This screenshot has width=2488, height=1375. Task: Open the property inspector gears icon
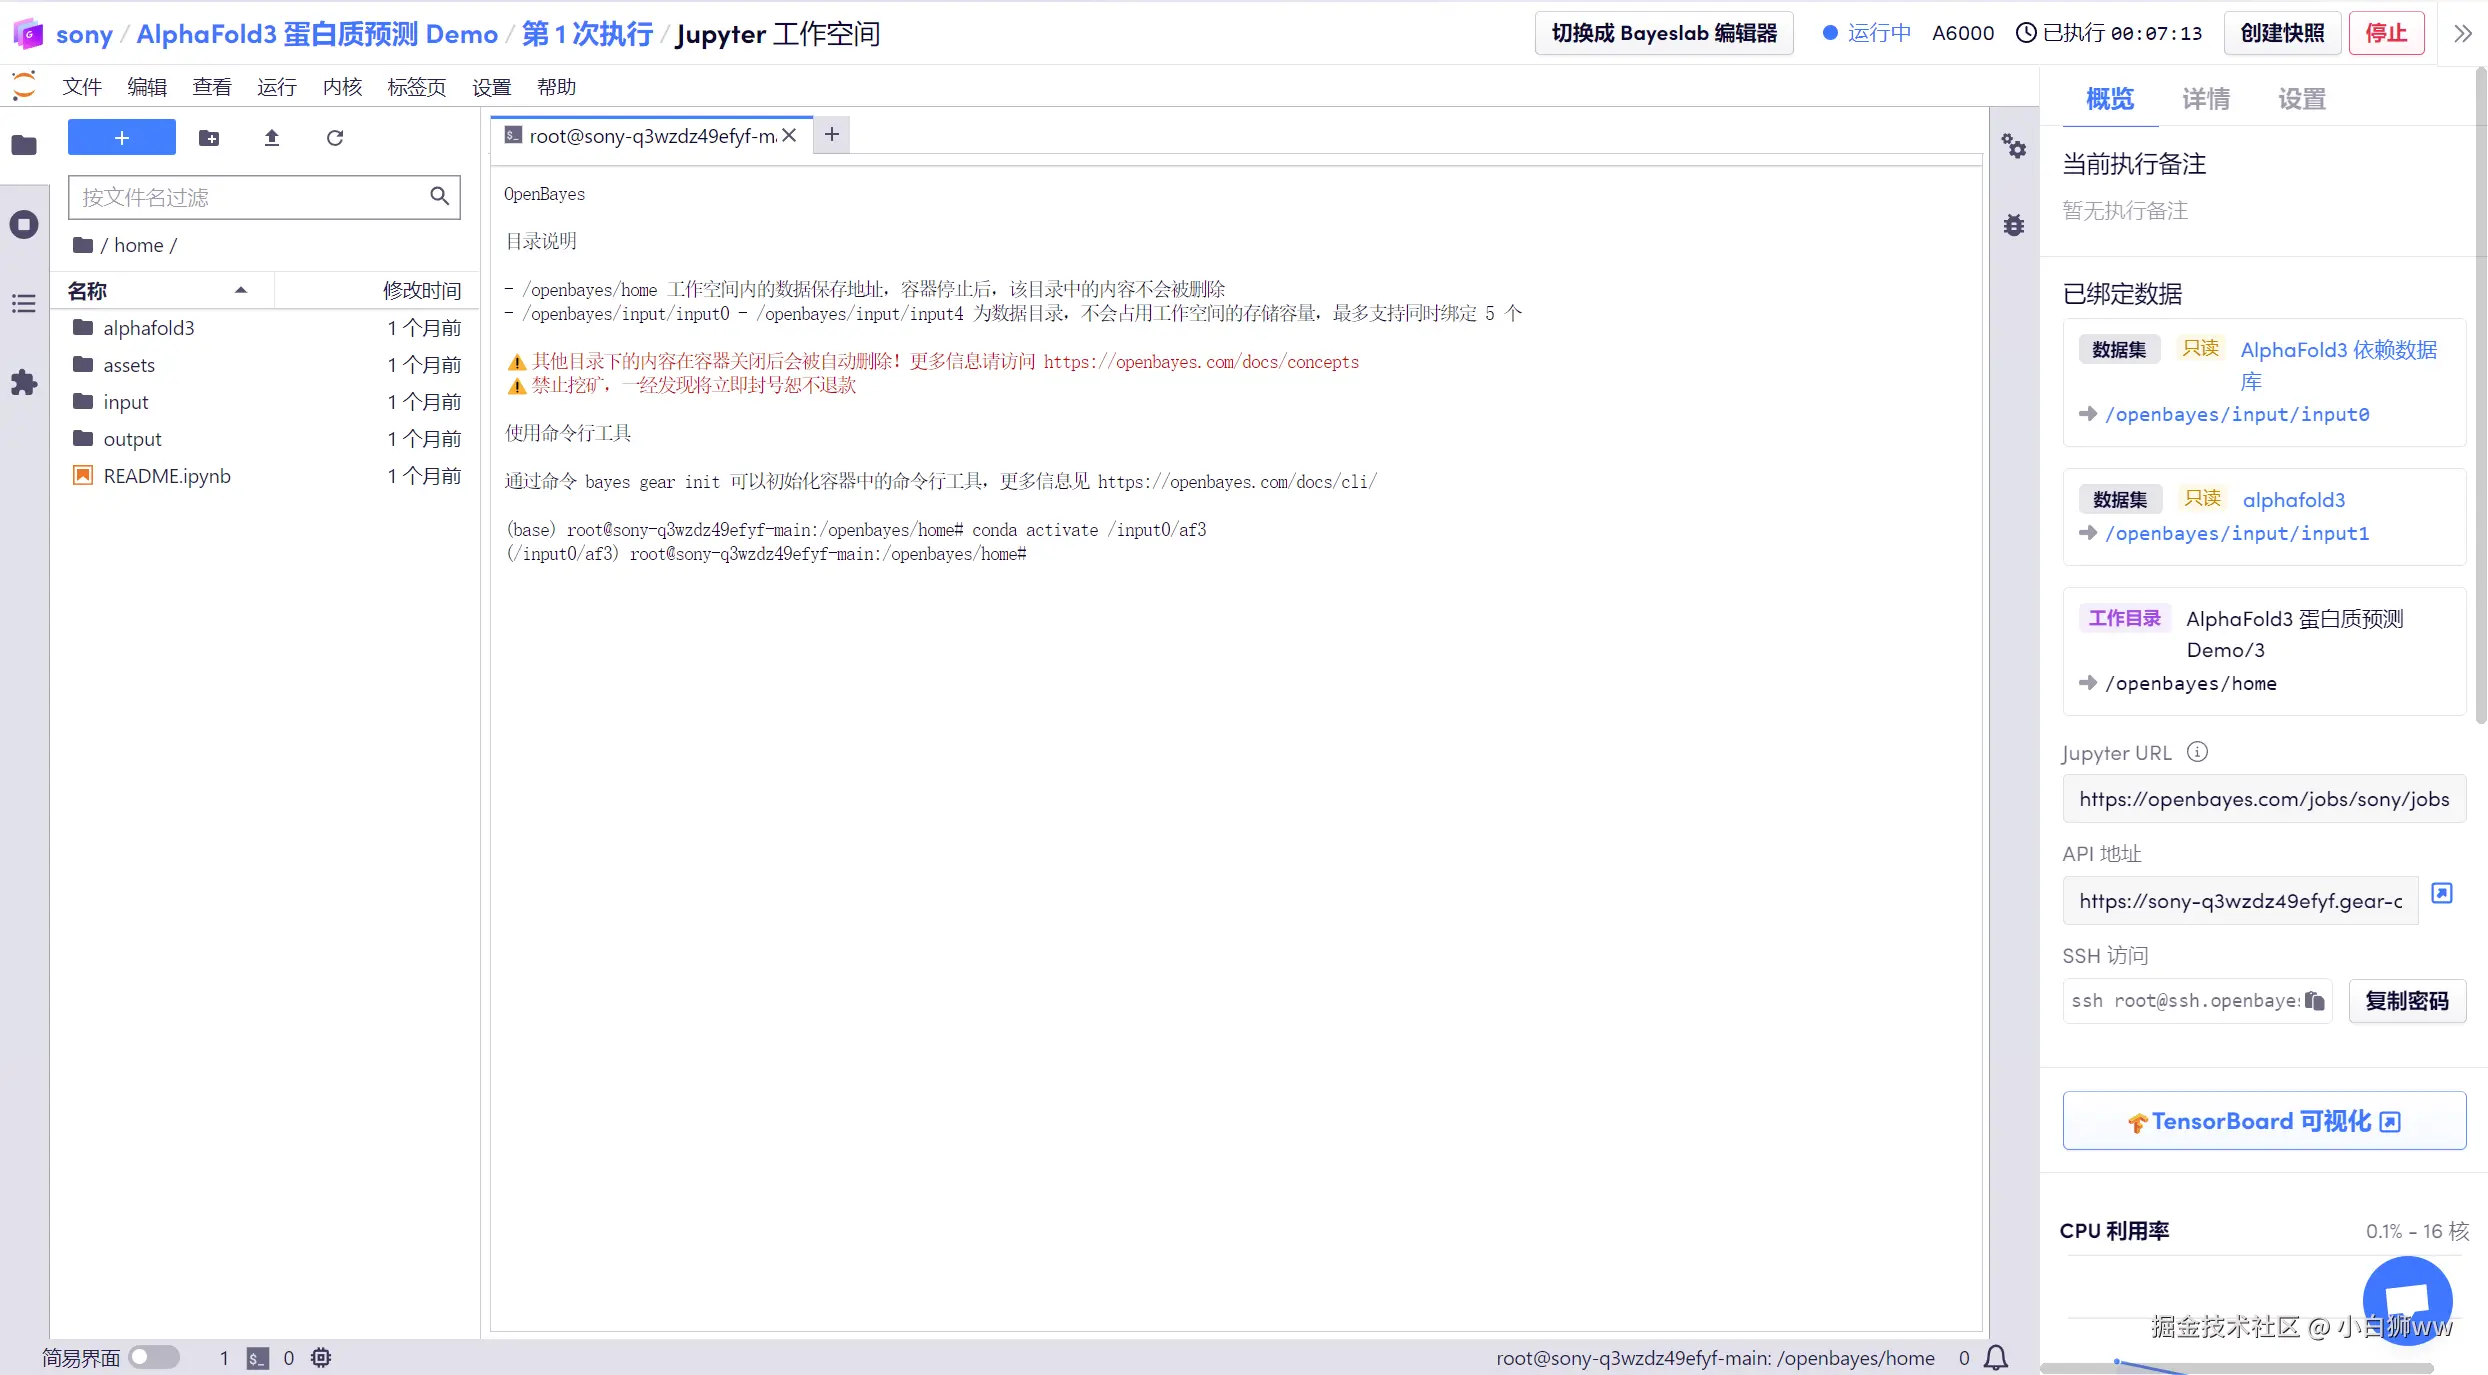[x=2013, y=147]
